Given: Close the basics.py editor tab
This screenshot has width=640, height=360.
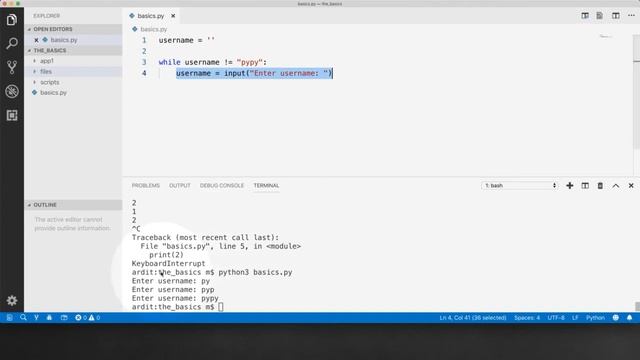Looking at the screenshot, I should pos(173,16).
